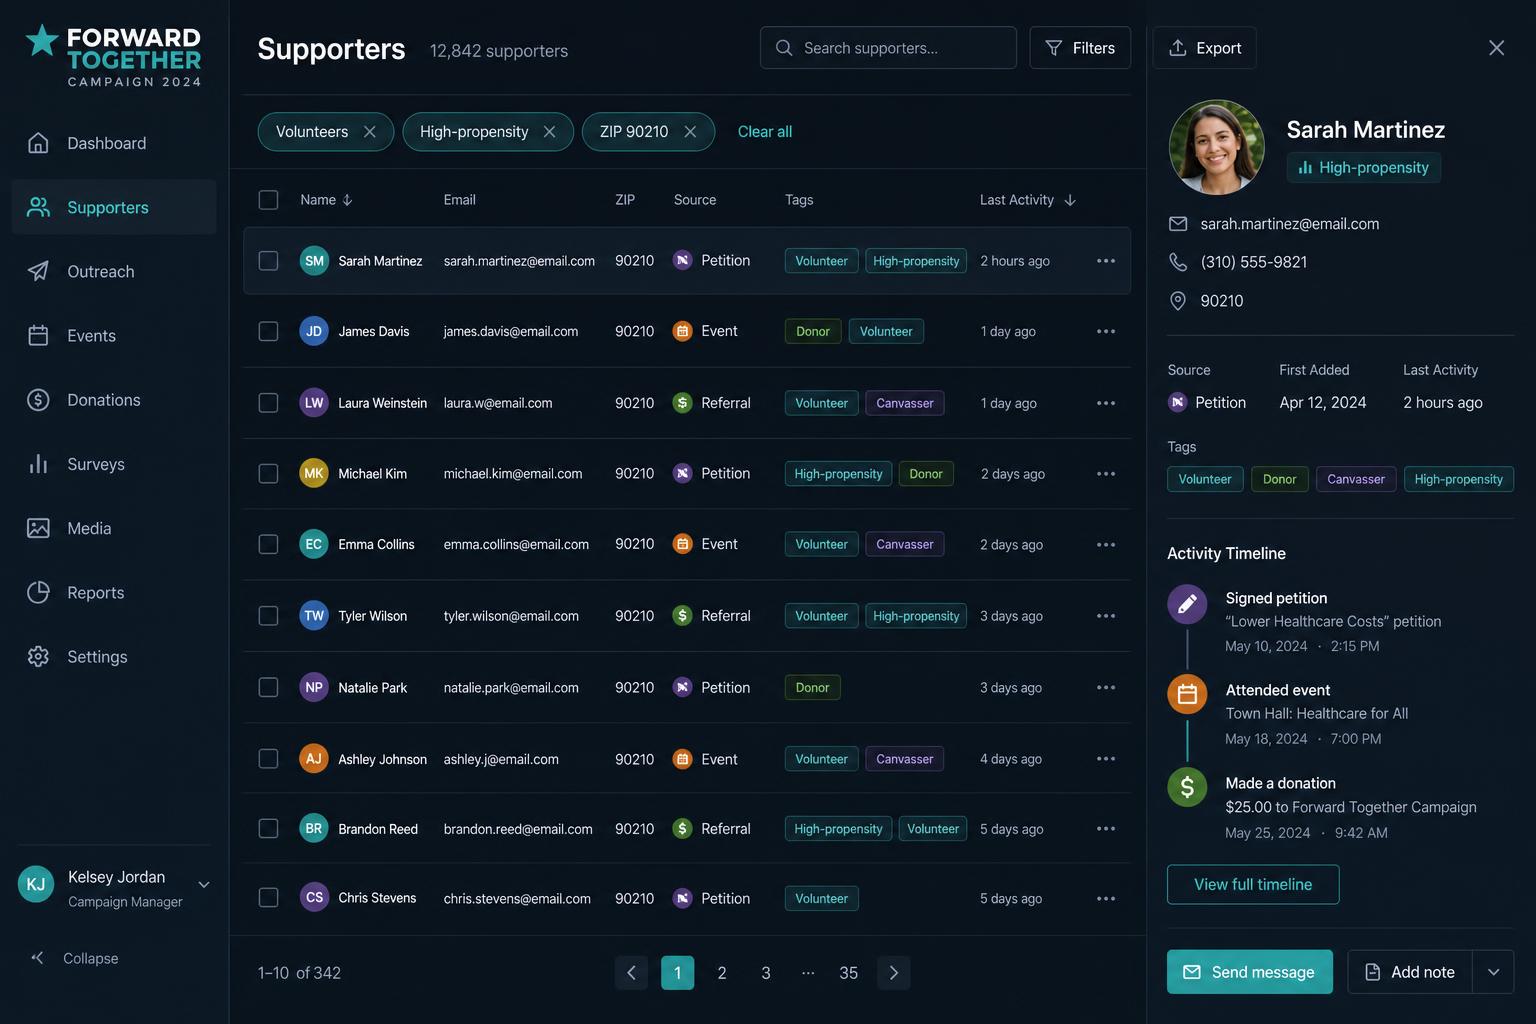Open the Filters button menu
Image resolution: width=1536 pixels, height=1024 pixels.
click(x=1080, y=48)
